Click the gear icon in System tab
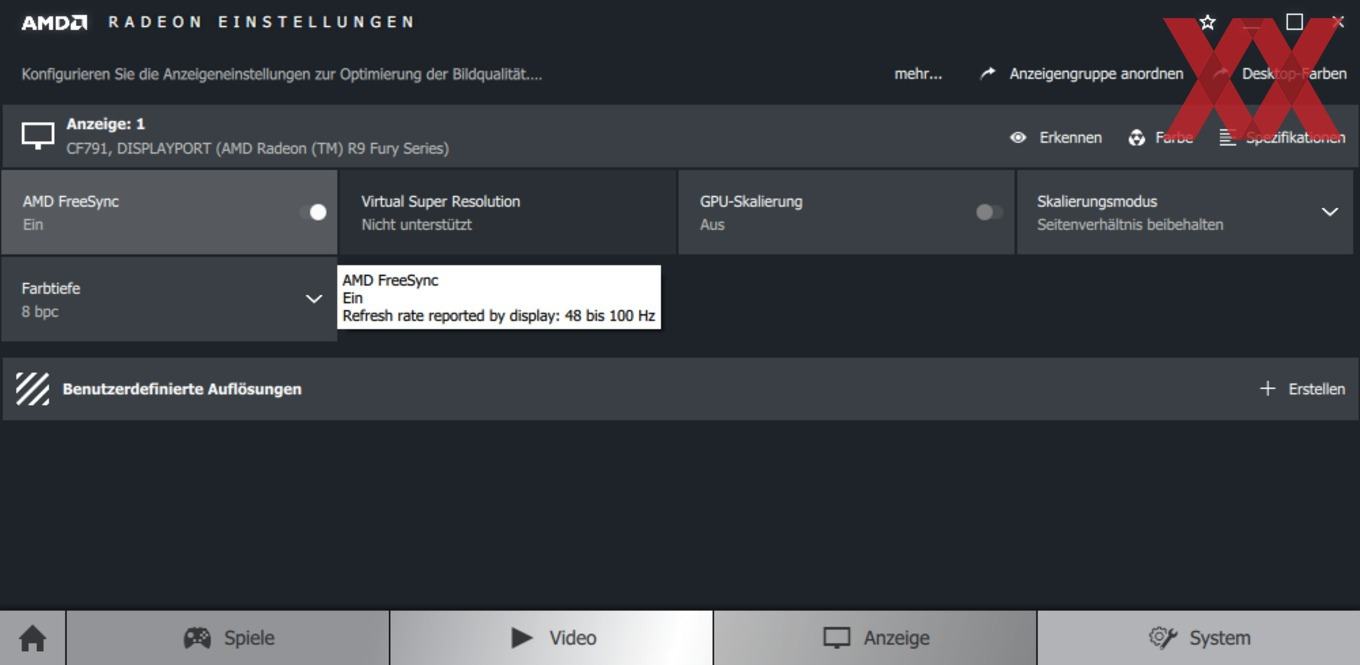The height and width of the screenshot is (665, 1360). [x=1162, y=638]
